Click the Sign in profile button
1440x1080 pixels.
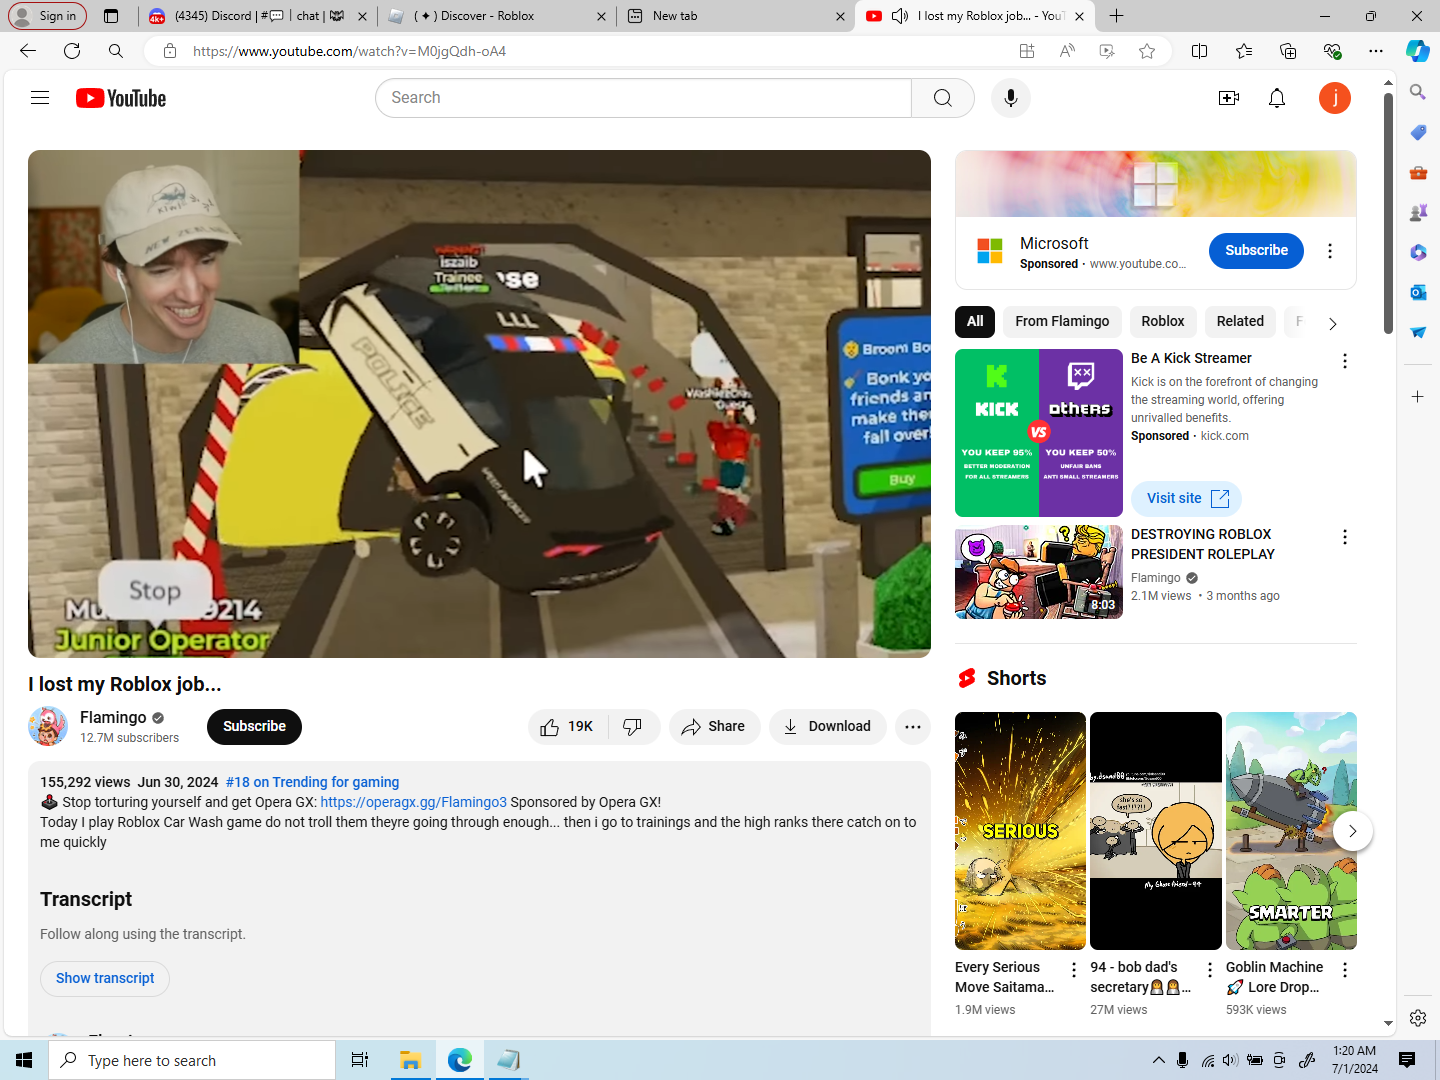47,16
